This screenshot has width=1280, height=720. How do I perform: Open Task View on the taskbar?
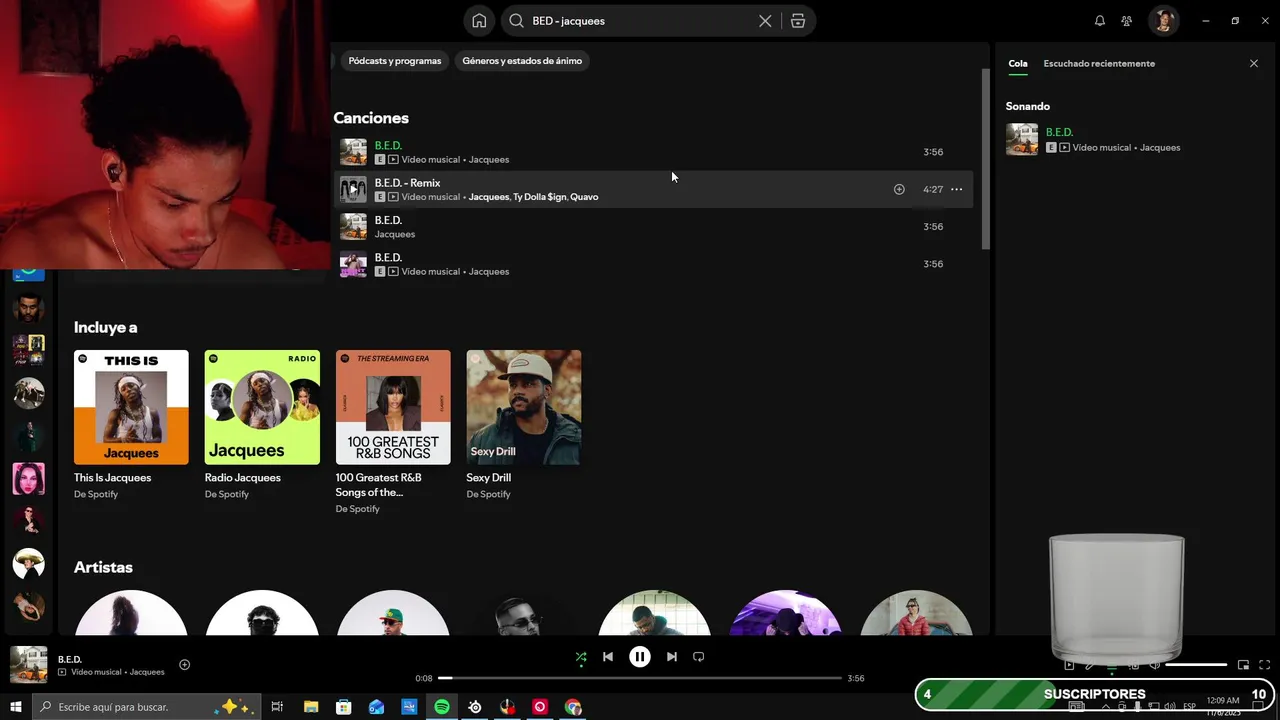tap(277, 707)
